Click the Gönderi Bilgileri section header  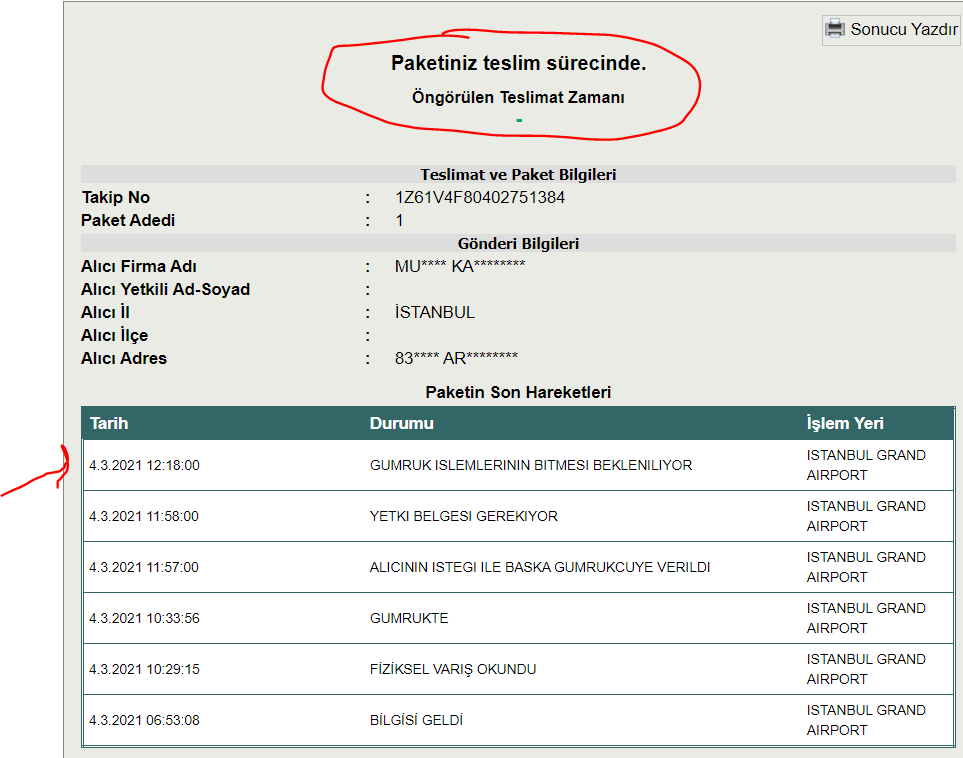click(x=518, y=243)
